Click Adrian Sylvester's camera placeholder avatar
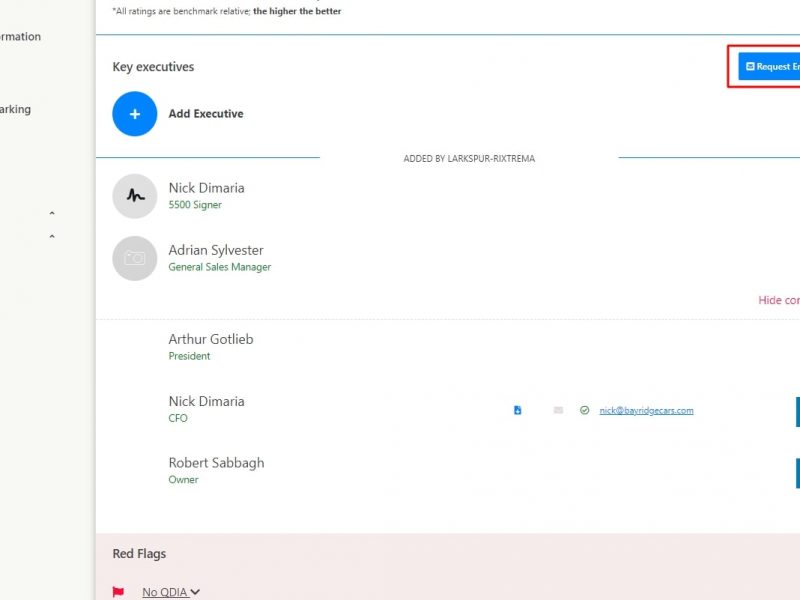Image resolution: width=800 pixels, height=600 pixels. pos(135,258)
